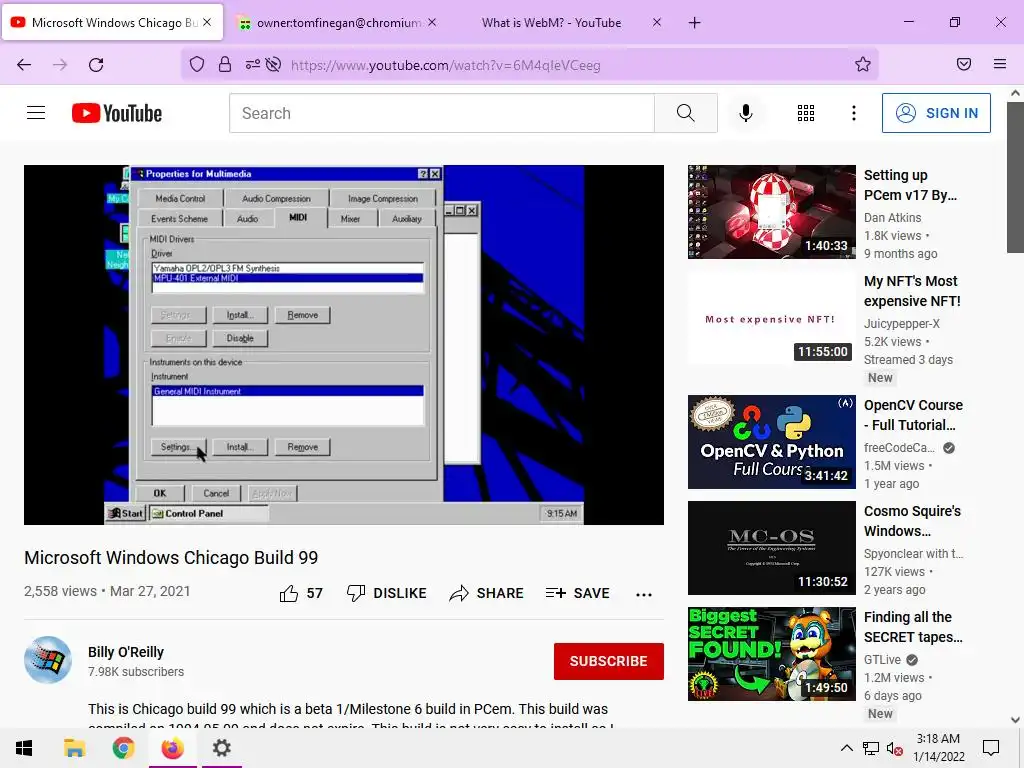This screenshot has height=768, width=1024.
Task: Save page to Pocket
Action: [964, 64]
